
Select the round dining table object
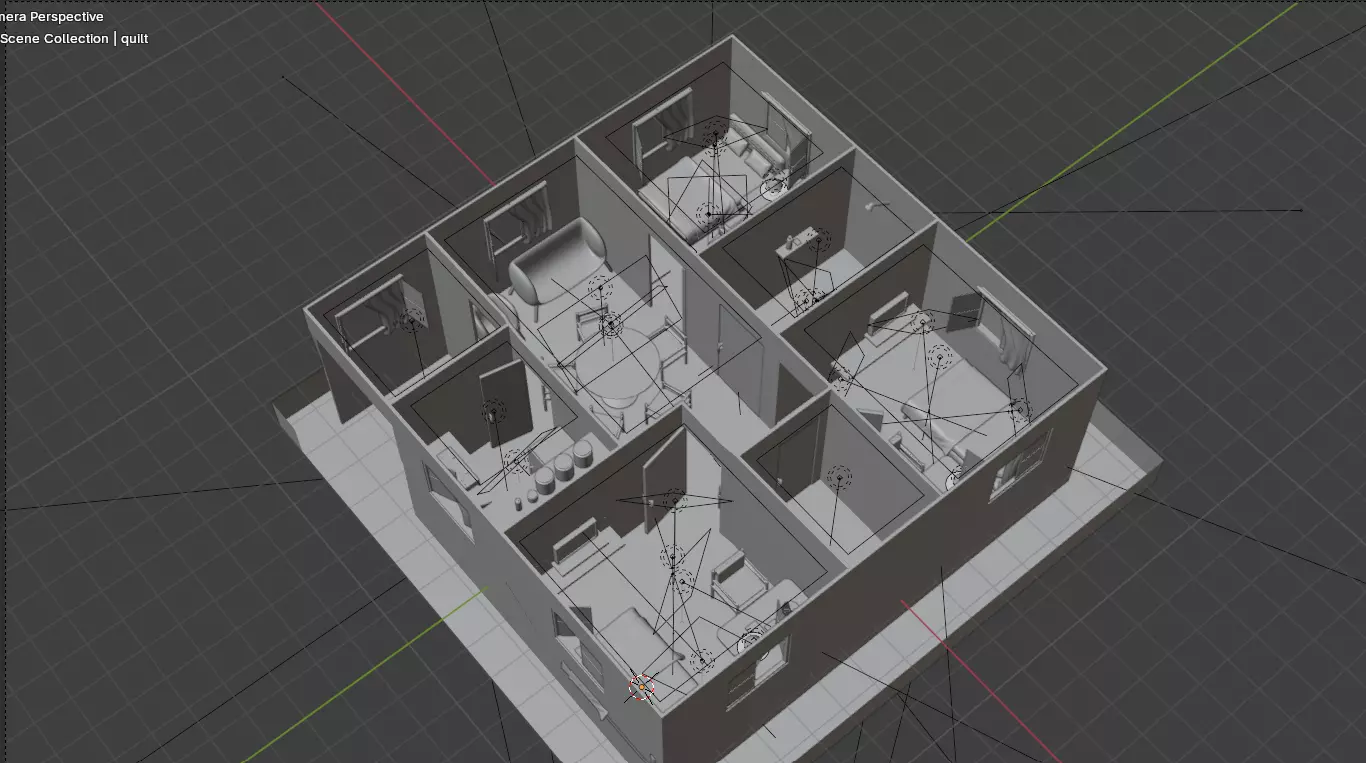(616, 371)
